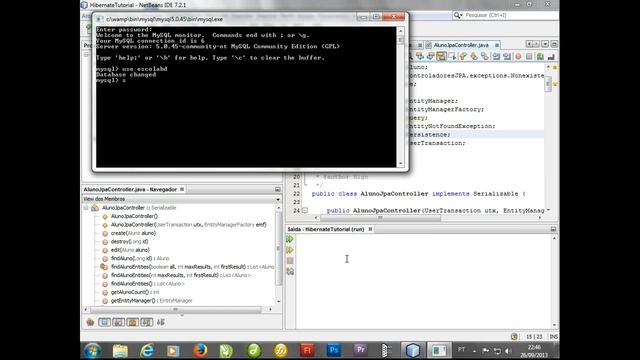This screenshot has width=640, height=360.
Task: Open Adobe Flash from the taskbar
Action: pyautogui.click(x=307, y=350)
